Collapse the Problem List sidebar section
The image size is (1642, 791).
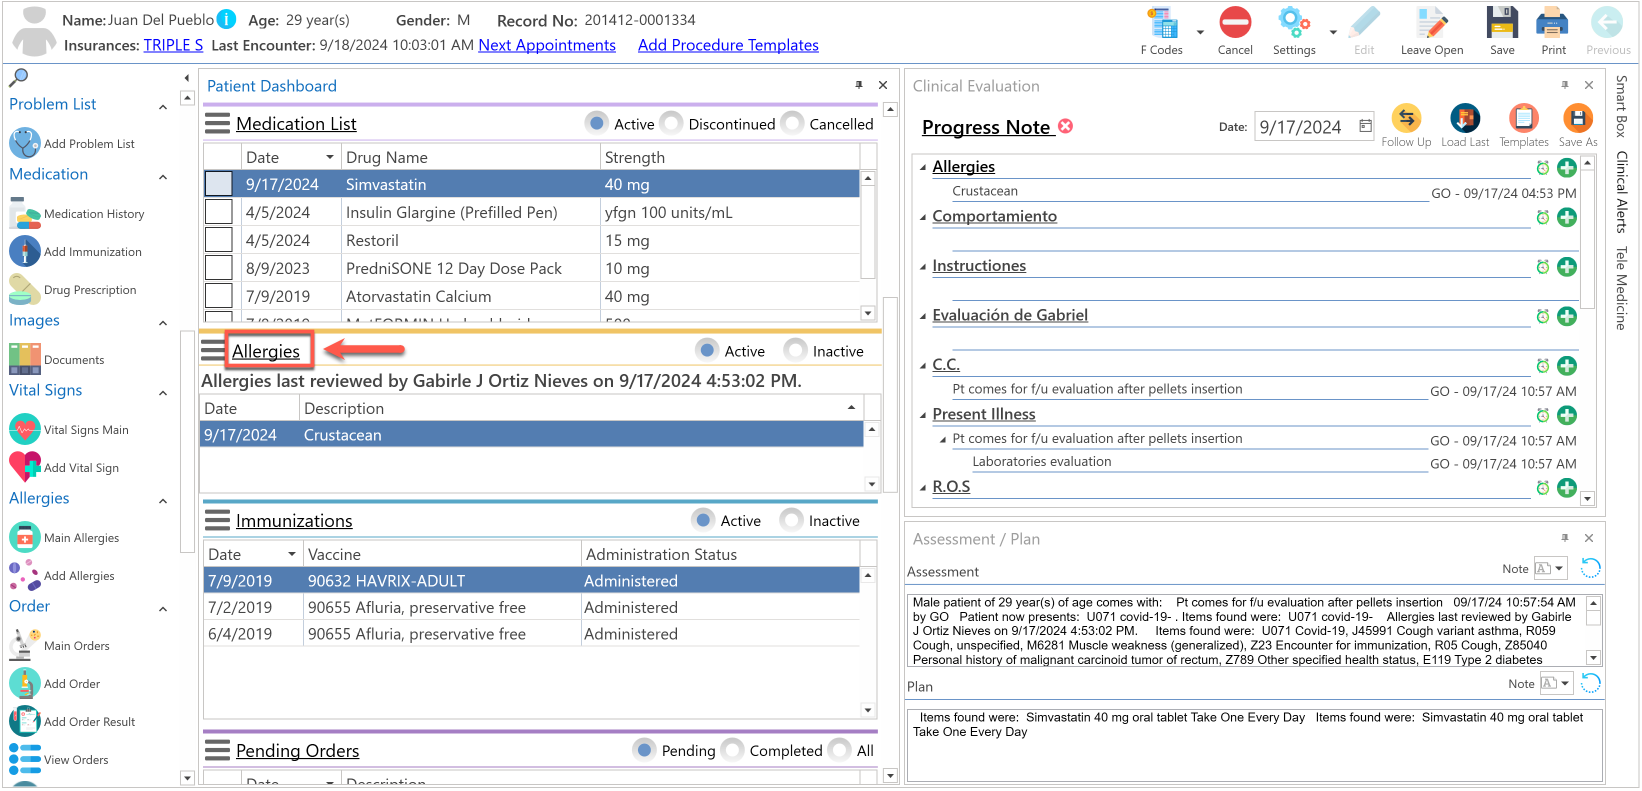click(163, 107)
